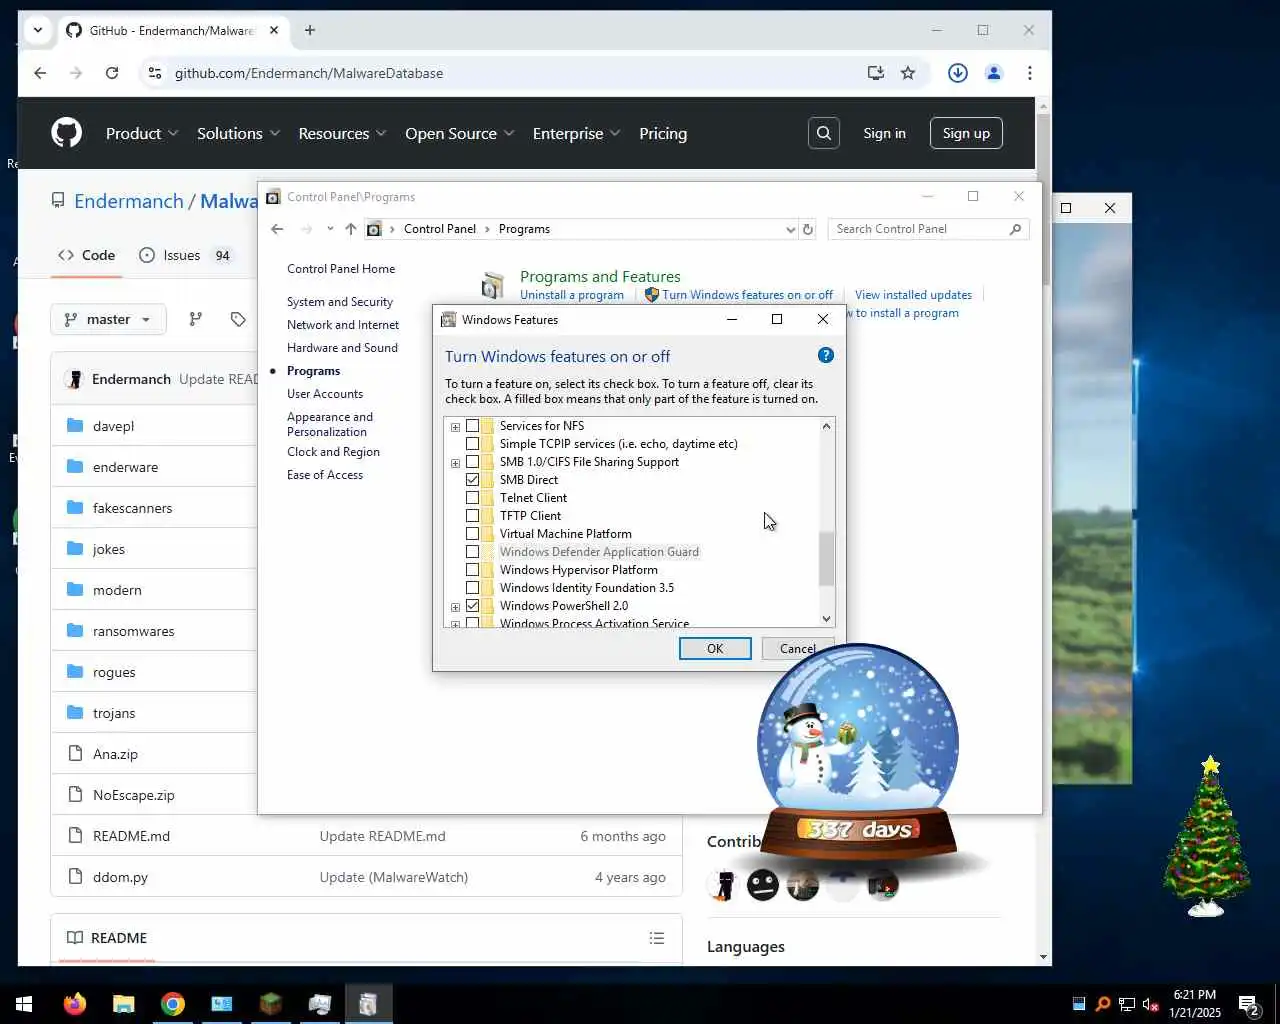The image size is (1280, 1024).
Task: Click Uninstall a program link
Action: 572,295
